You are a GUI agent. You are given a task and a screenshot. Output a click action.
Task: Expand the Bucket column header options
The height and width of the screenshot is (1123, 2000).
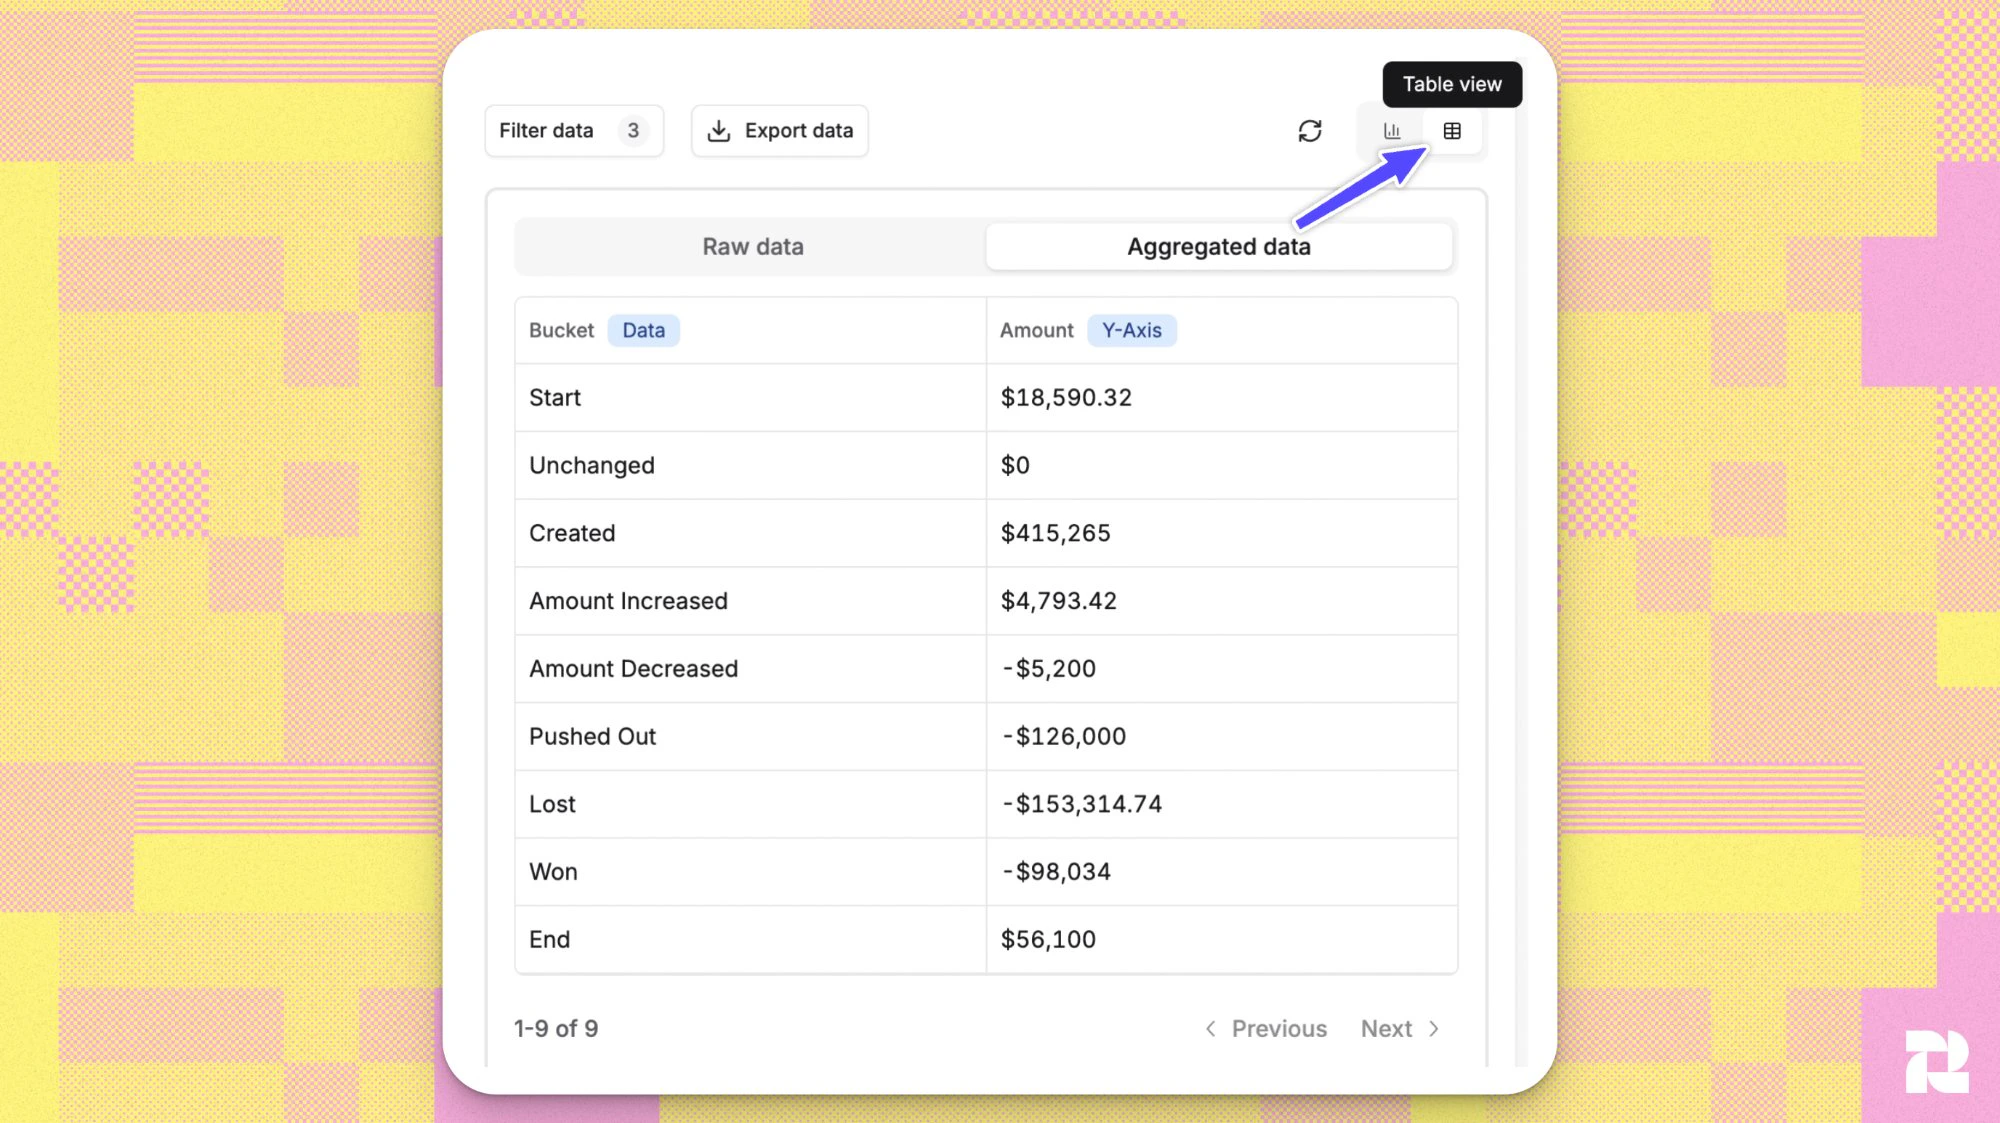[x=561, y=330]
